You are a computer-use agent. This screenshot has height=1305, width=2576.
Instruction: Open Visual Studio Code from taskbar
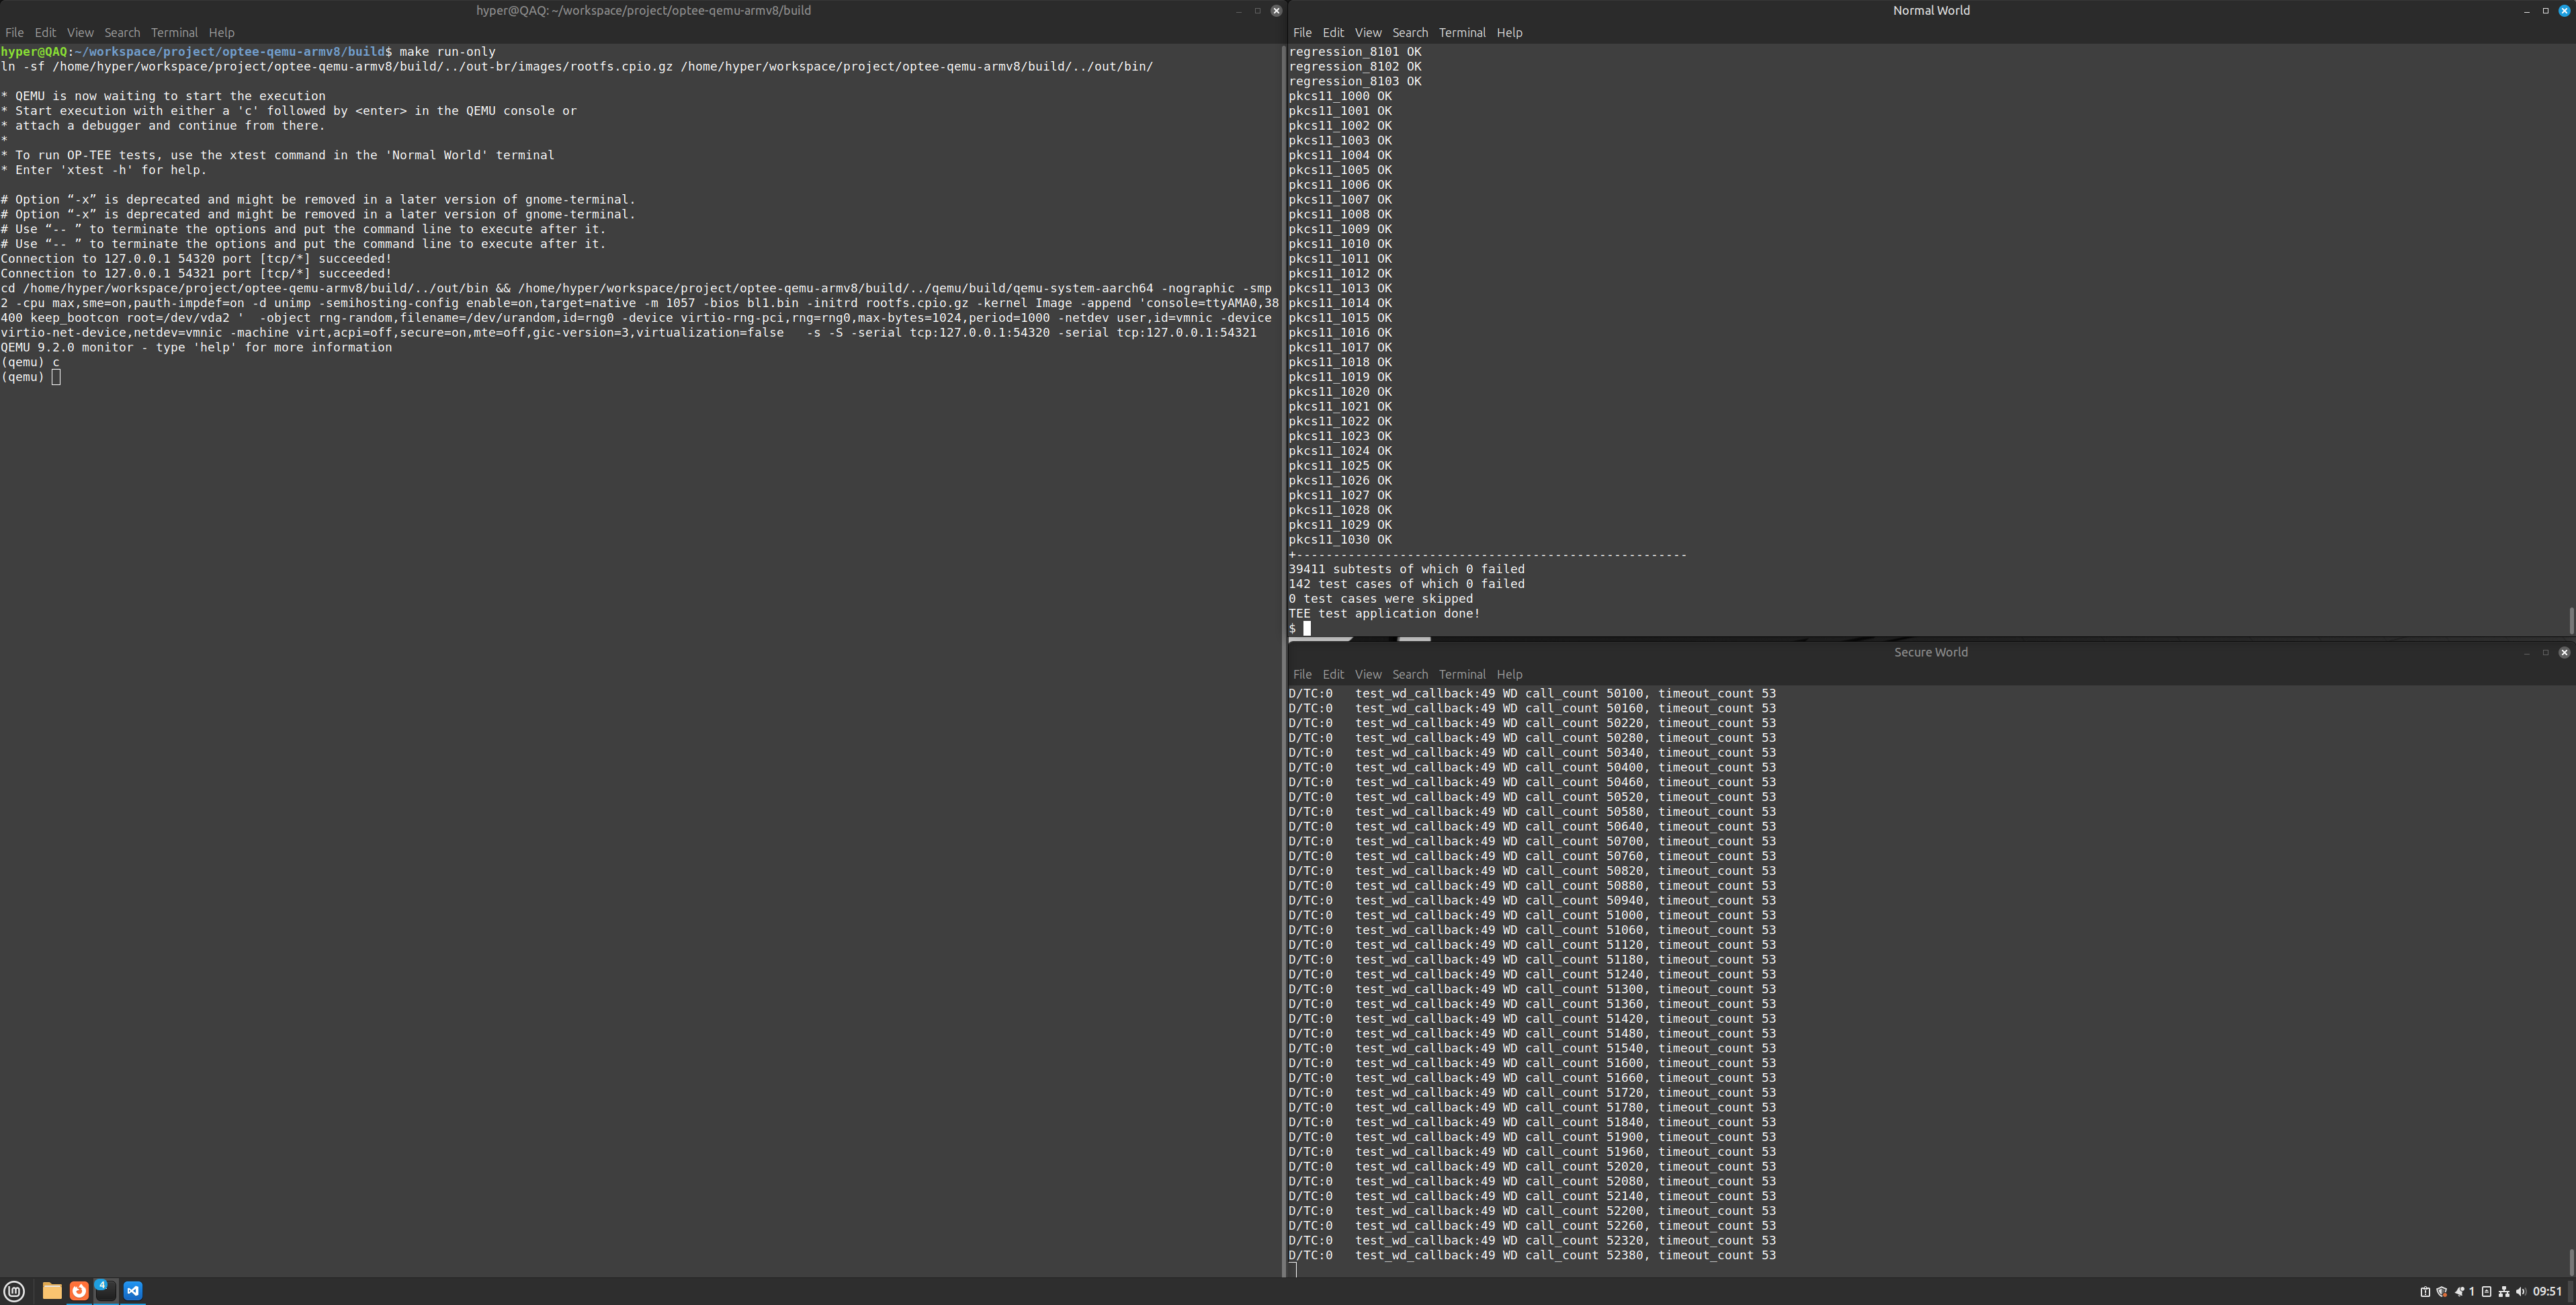132,1291
